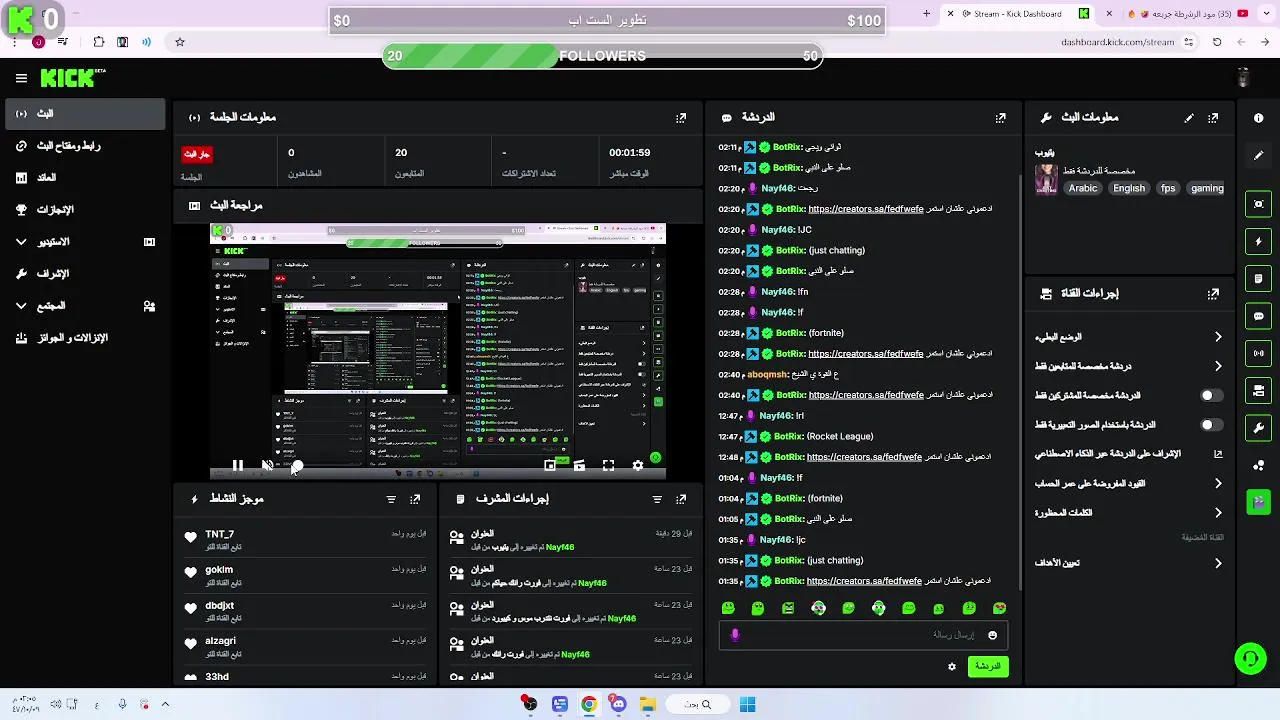Viewport: 1280px width, 720px height.
Task: Toggle the session info broadcast widget button
Action: click(1258, 353)
